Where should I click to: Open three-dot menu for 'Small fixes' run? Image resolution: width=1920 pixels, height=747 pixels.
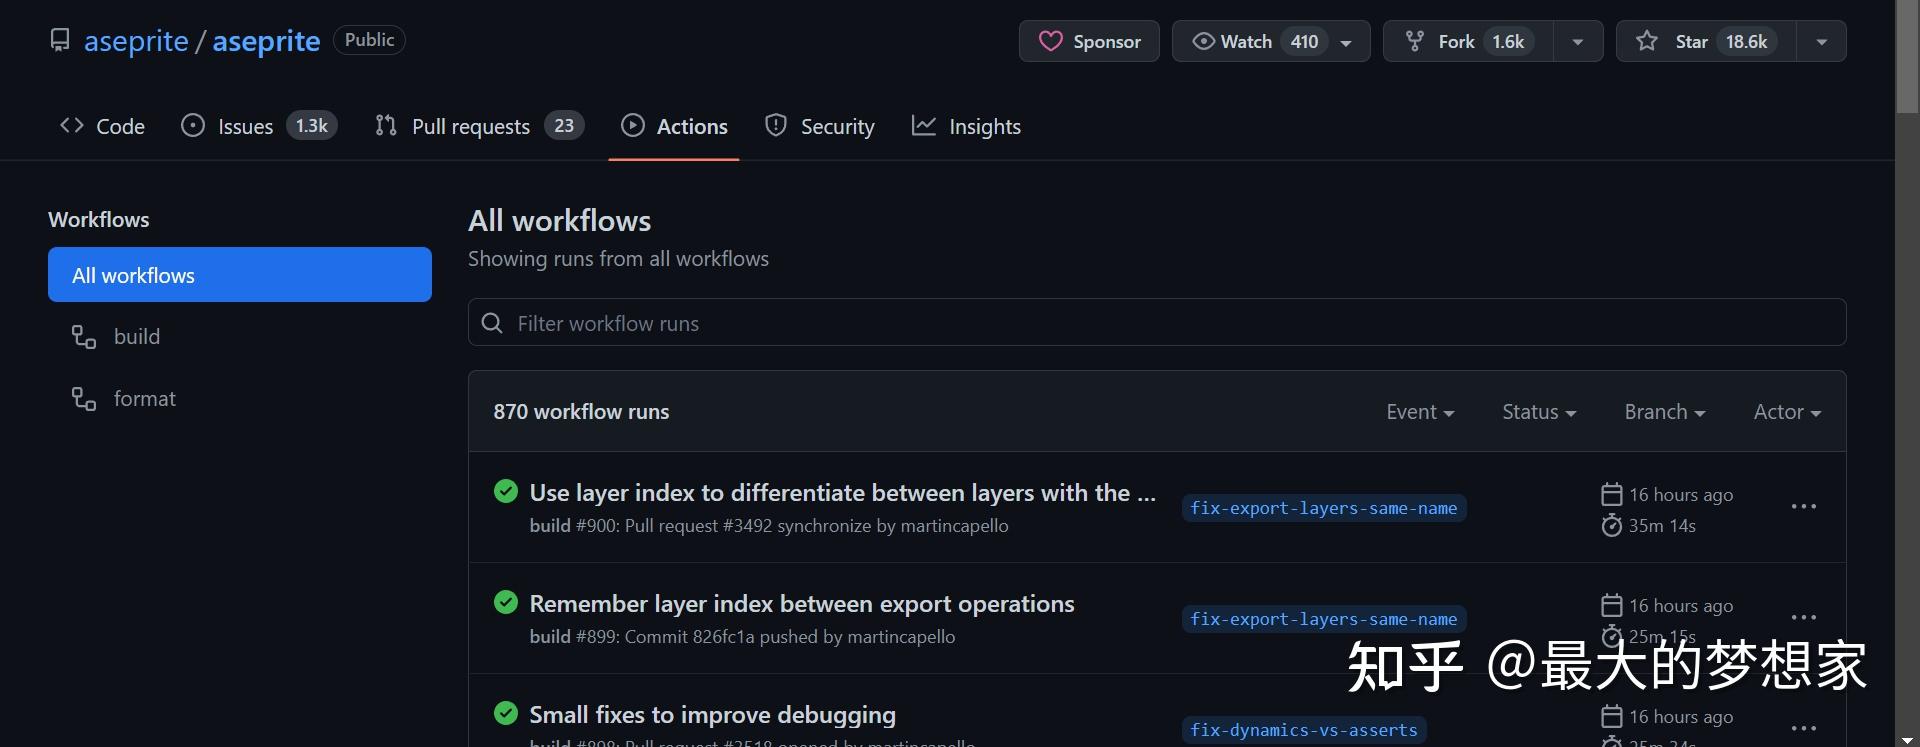[1804, 729]
